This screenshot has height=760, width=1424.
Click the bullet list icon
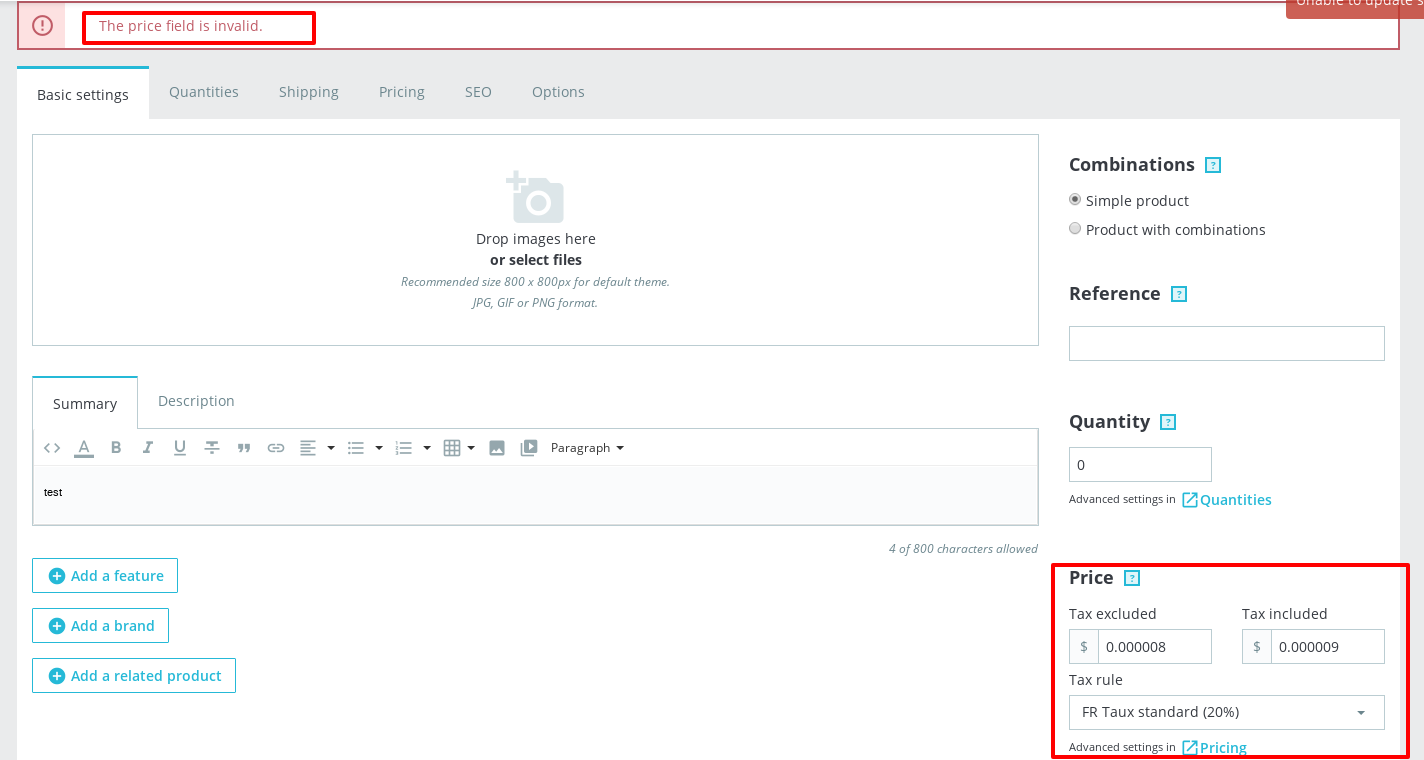point(355,448)
